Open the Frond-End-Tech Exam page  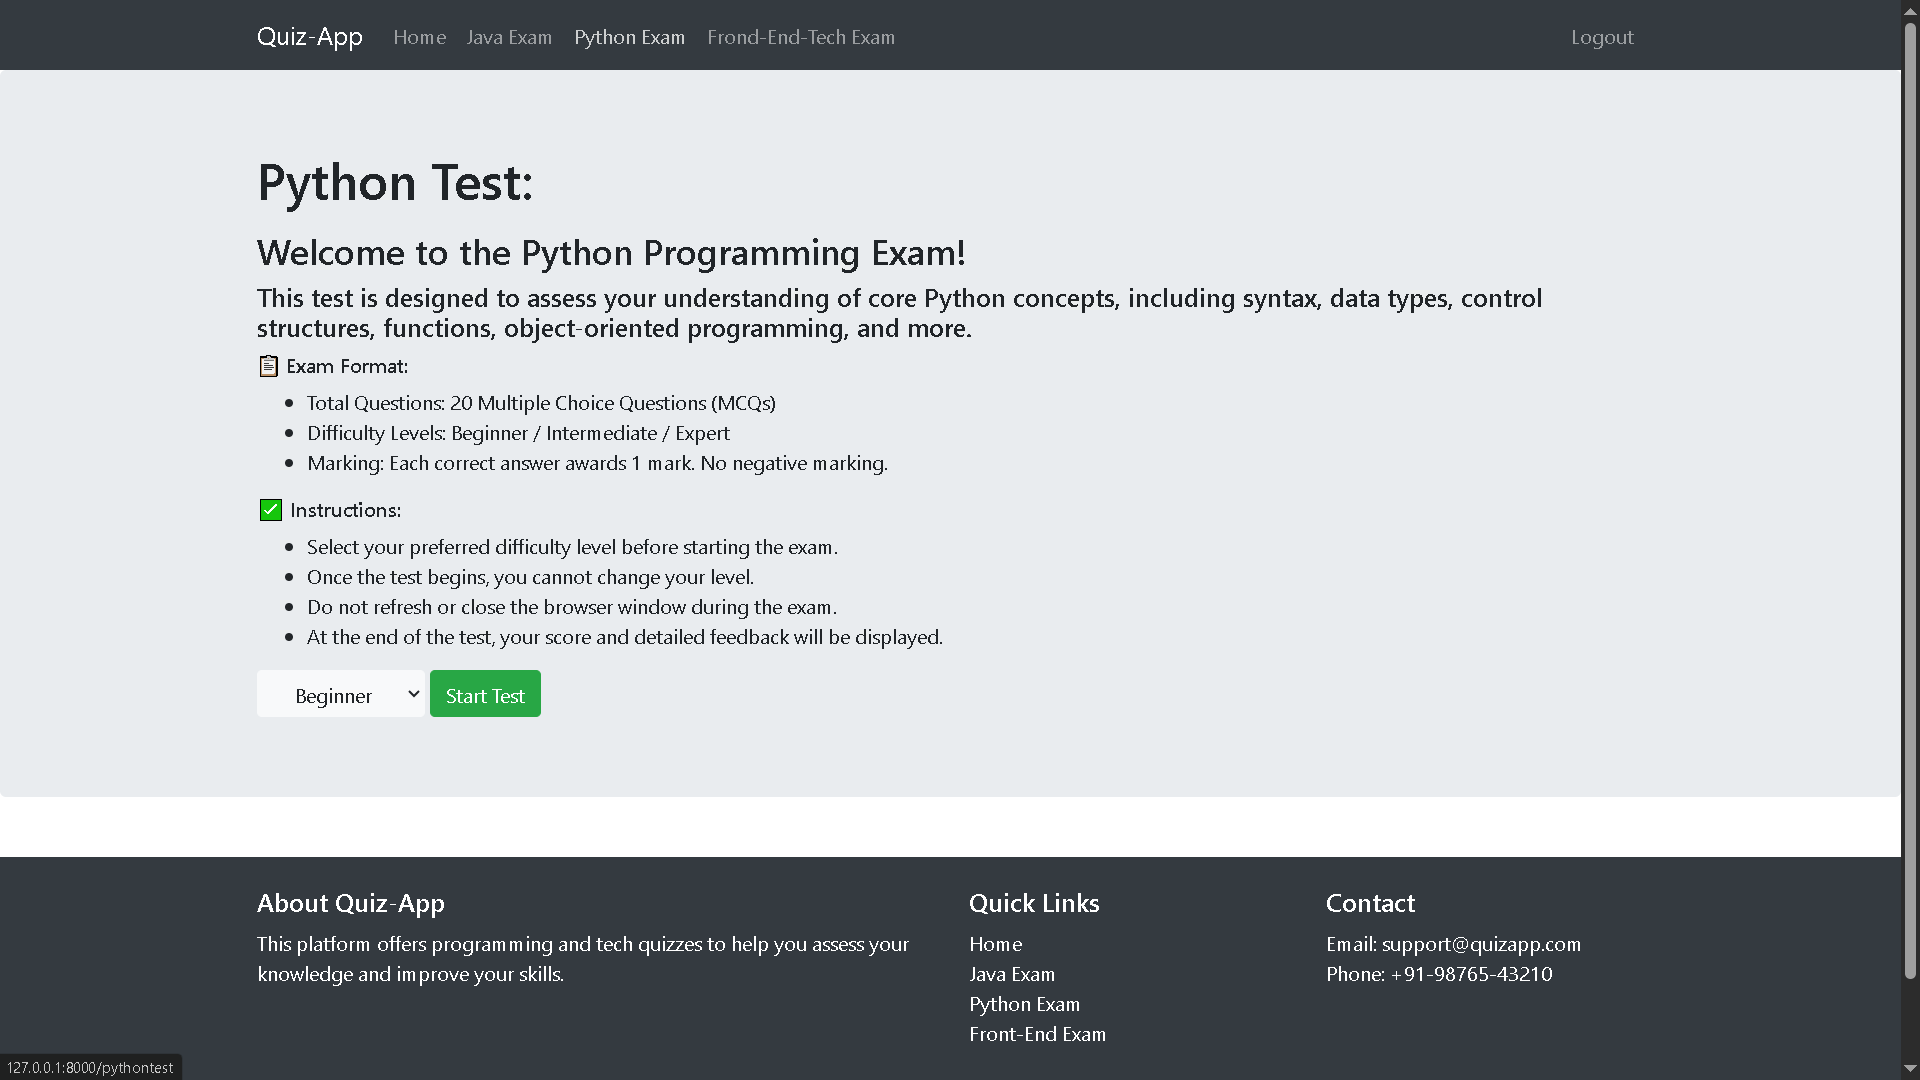pos(800,37)
